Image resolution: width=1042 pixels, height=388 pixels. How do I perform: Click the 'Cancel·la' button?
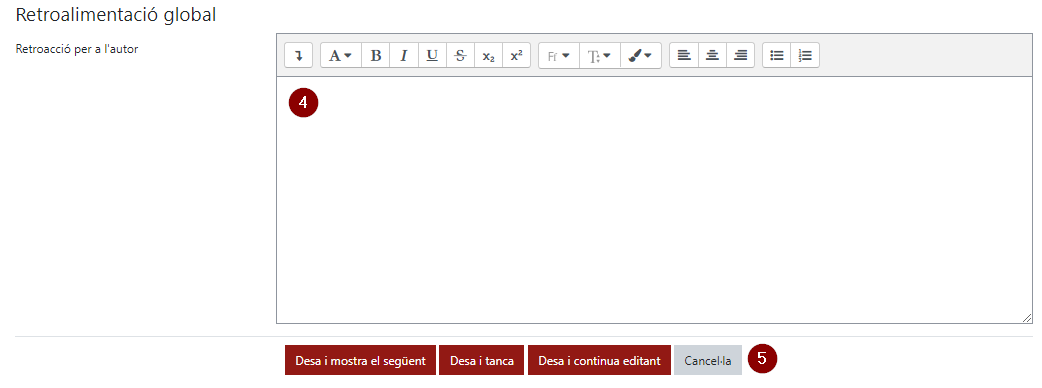click(x=708, y=361)
